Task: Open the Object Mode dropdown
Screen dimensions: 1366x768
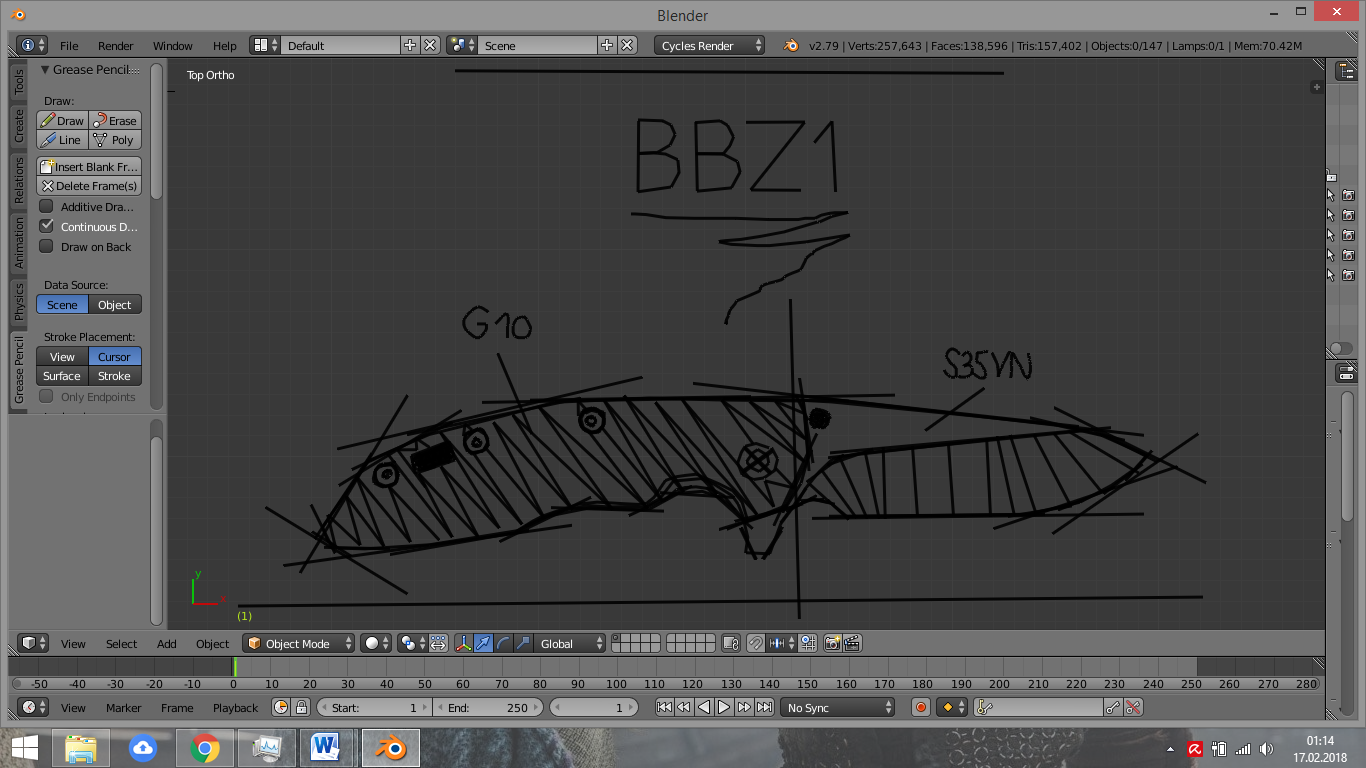Action: (299, 644)
